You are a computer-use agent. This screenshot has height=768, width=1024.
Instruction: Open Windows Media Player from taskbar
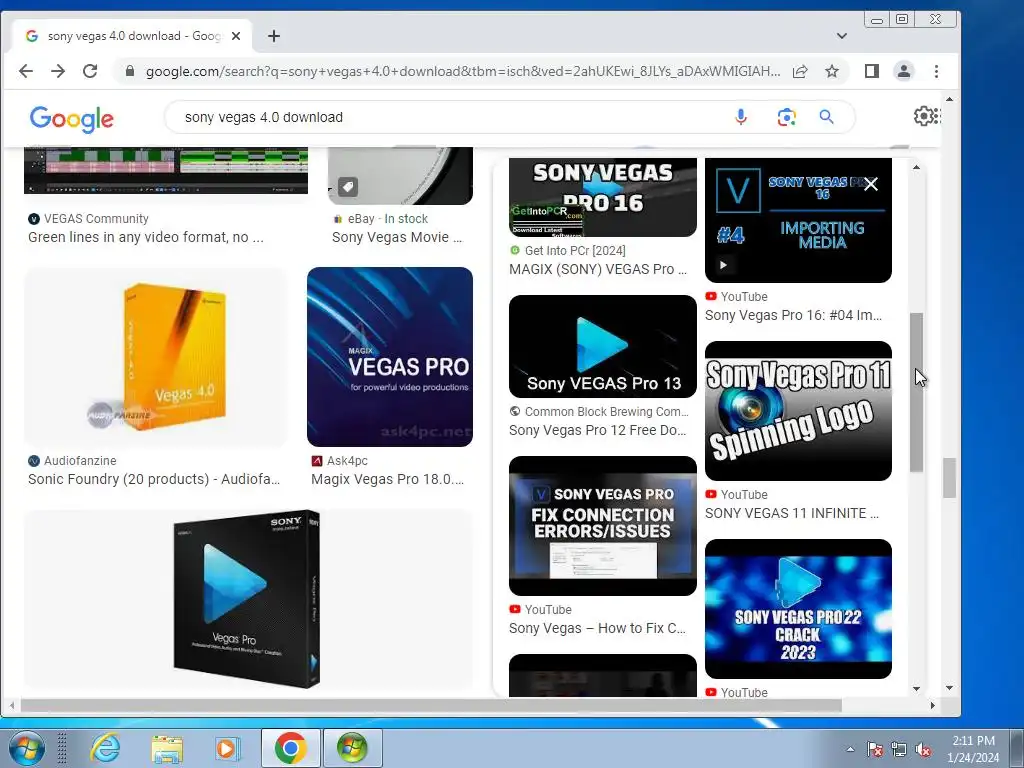click(227, 748)
